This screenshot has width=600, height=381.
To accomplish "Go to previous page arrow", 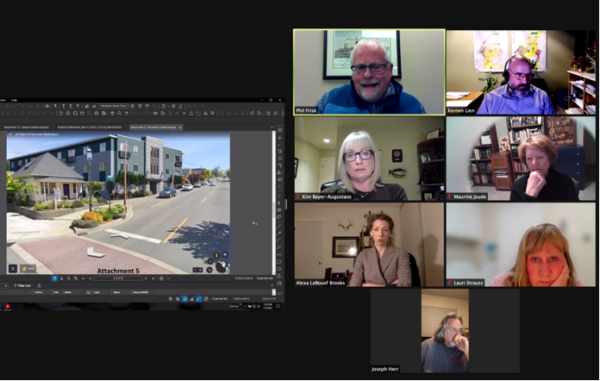I will pyautogui.click(x=90, y=278).
